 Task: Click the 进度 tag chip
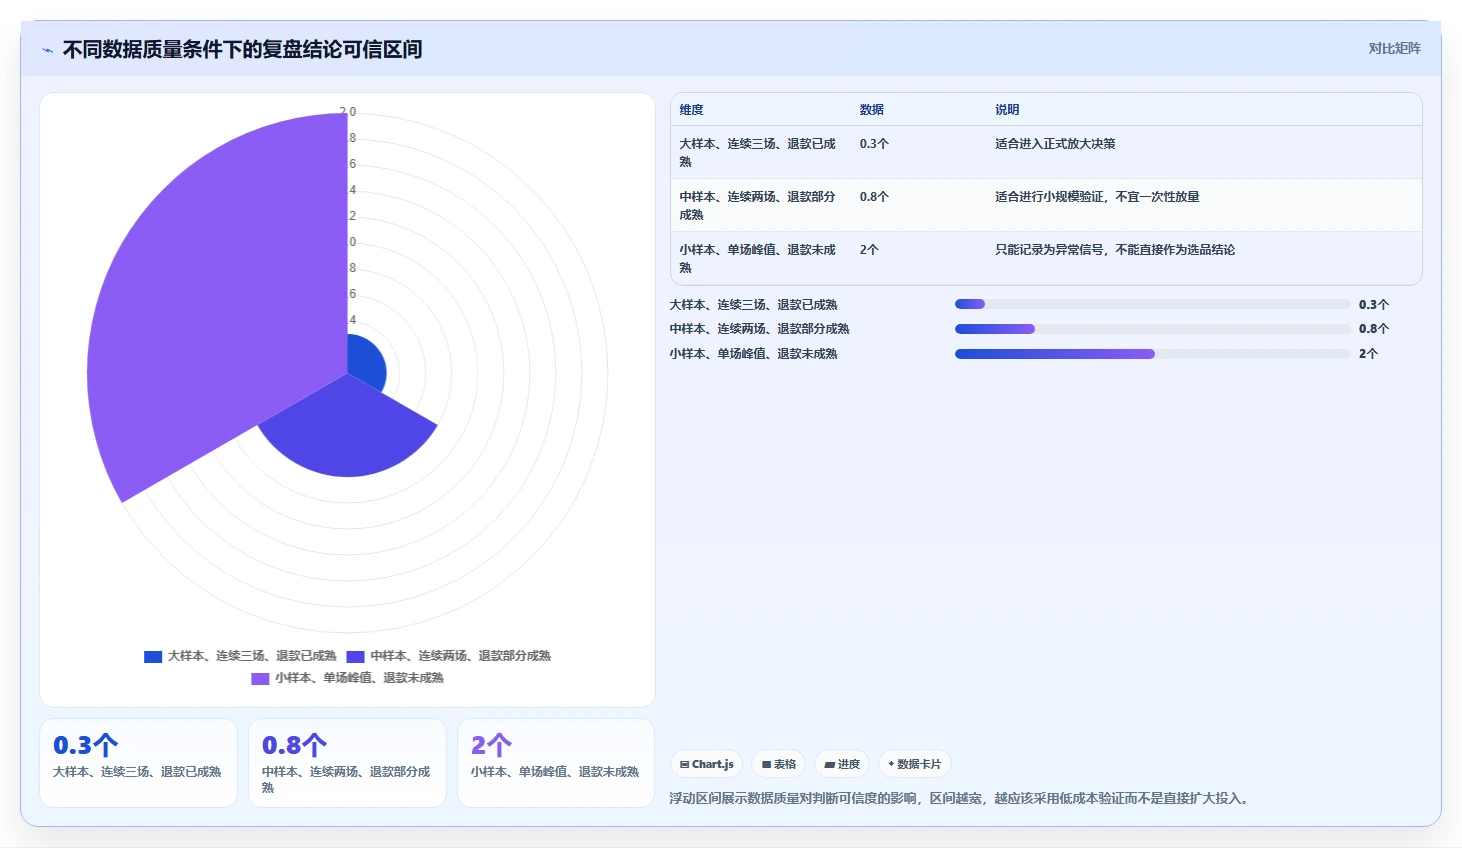coord(842,764)
